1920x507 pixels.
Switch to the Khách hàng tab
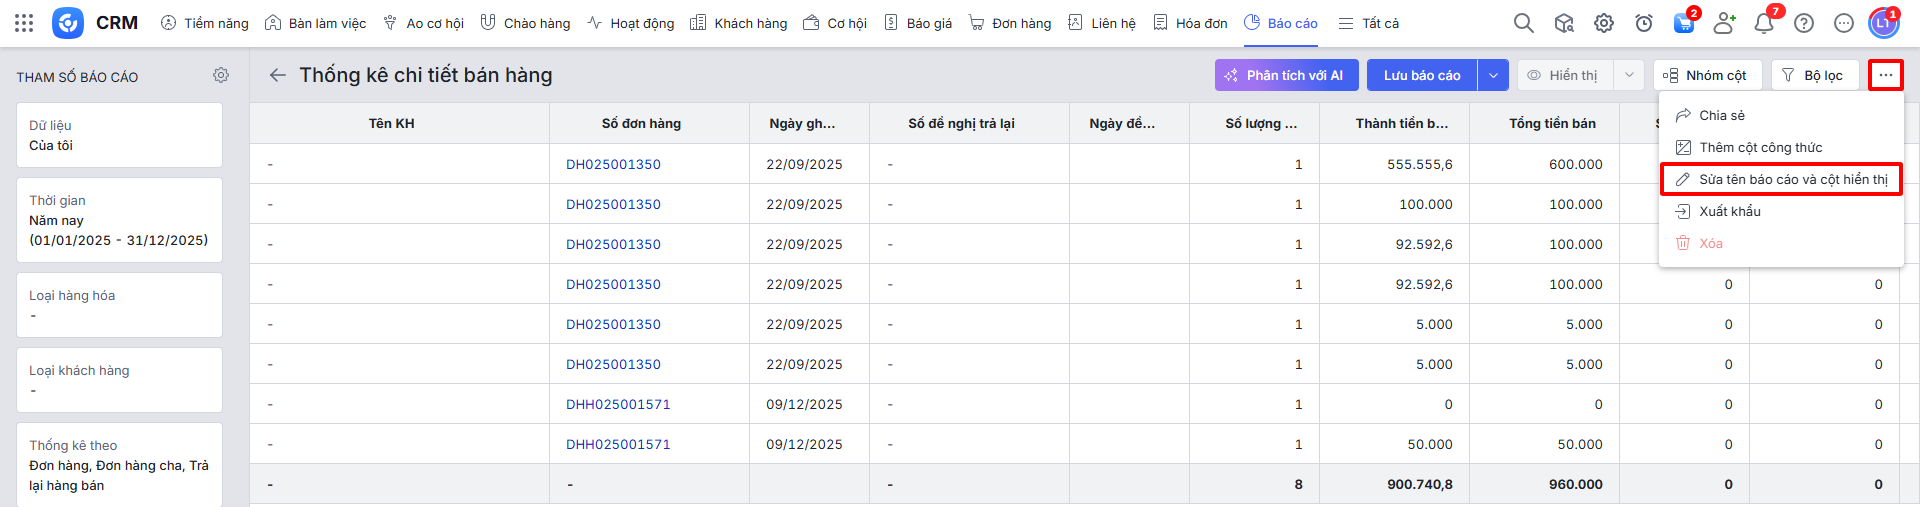(x=739, y=23)
